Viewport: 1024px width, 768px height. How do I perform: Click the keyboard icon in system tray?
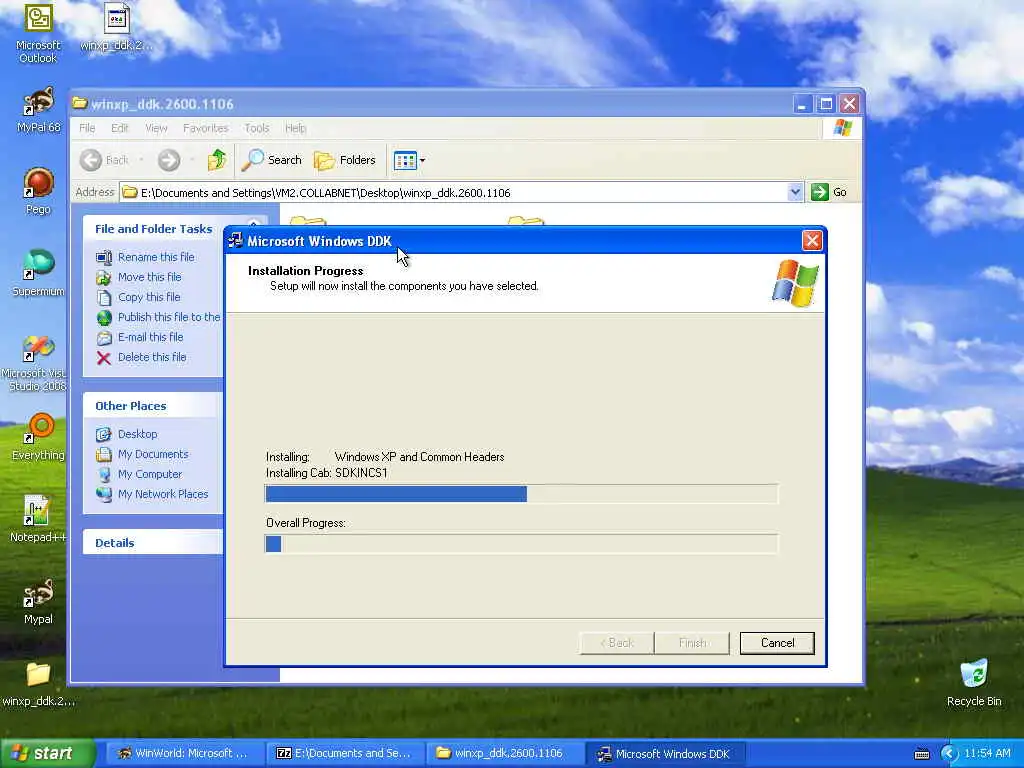[x=922, y=754]
